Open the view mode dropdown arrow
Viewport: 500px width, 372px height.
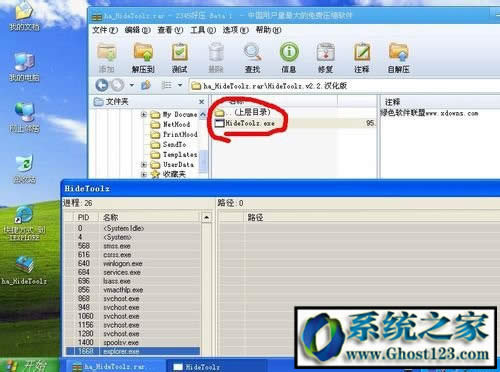coord(180,85)
